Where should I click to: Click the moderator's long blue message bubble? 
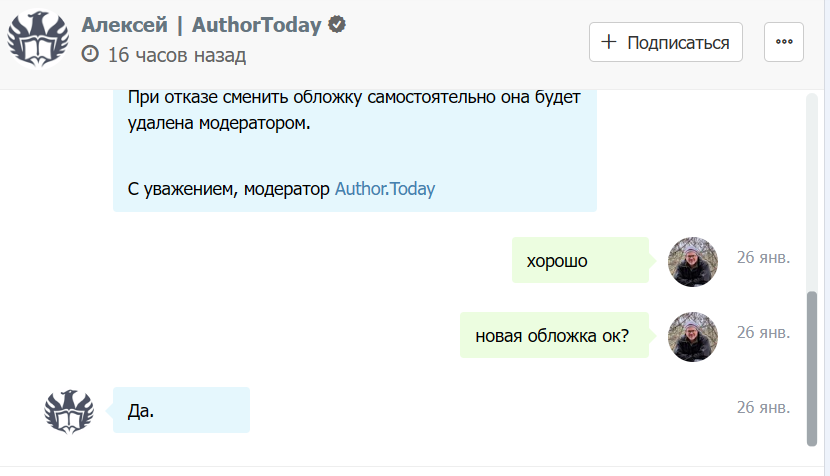pyautogui.click(x=354, y=150)
